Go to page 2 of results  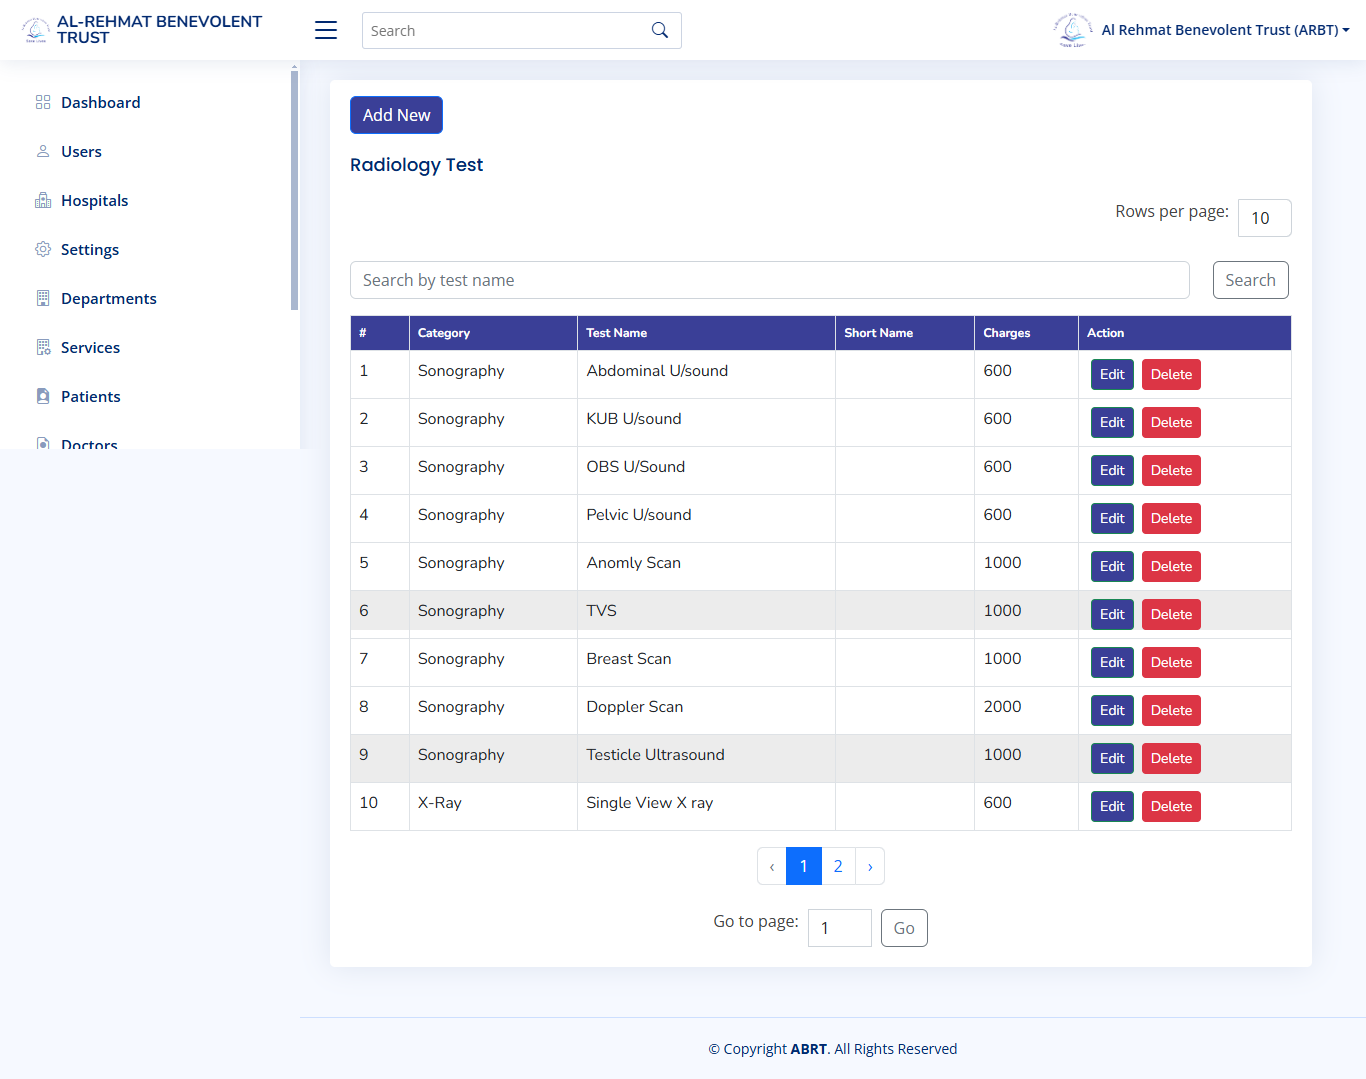coord(837,866)
